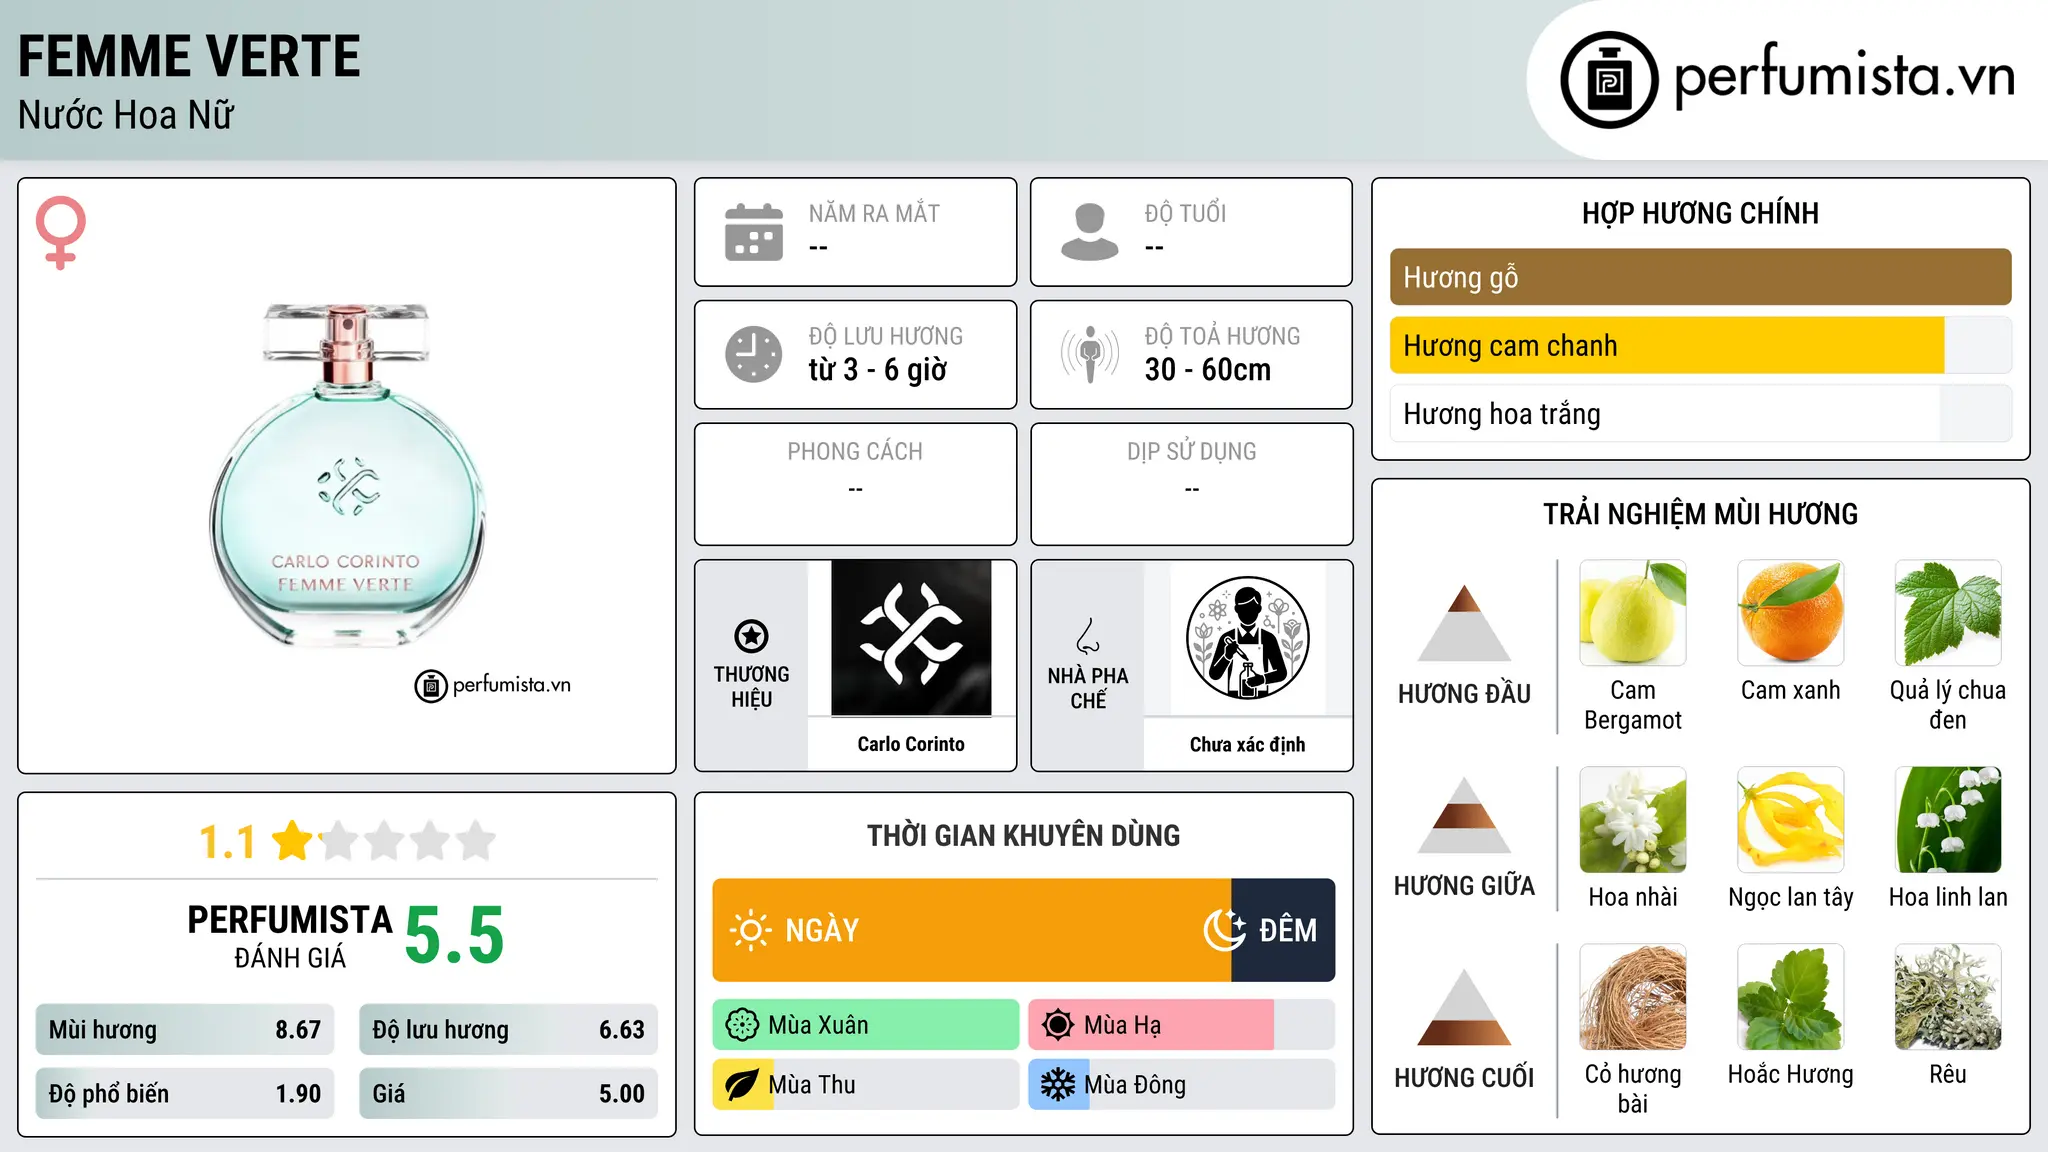Click the perfumista.vn header wordmark
Image resolution: width=2048 pixels, height=1152 pixels.
pyautogui.click(x=1845, y=75)
